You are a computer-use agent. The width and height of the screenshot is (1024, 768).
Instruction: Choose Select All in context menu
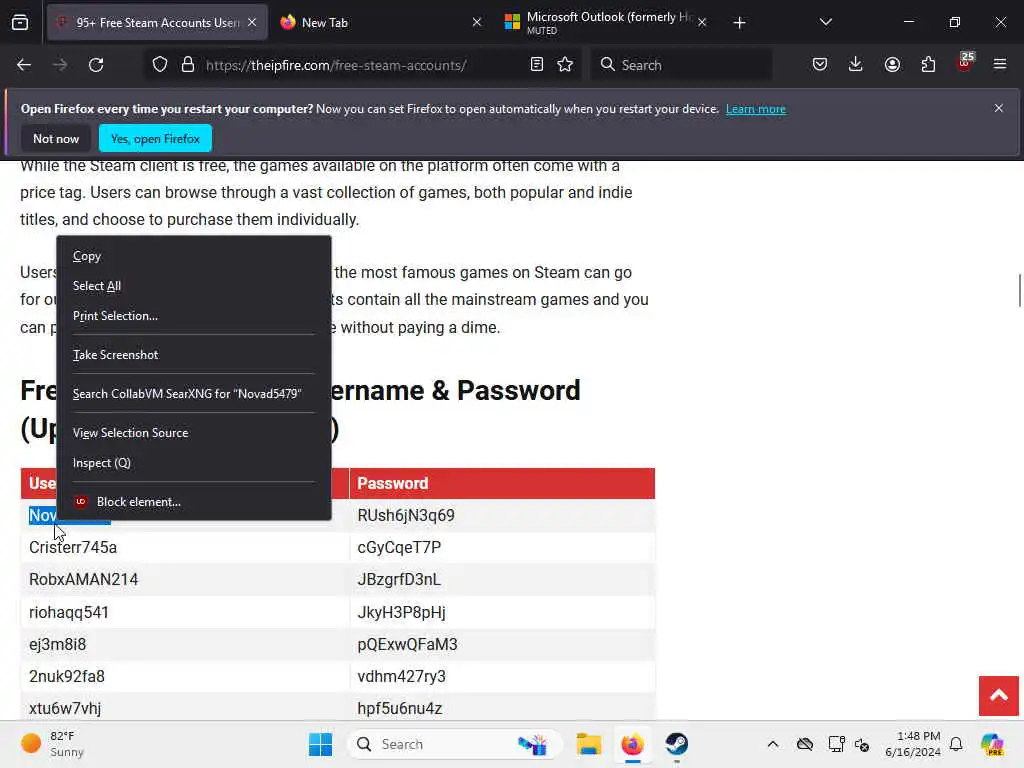[193, 286]
